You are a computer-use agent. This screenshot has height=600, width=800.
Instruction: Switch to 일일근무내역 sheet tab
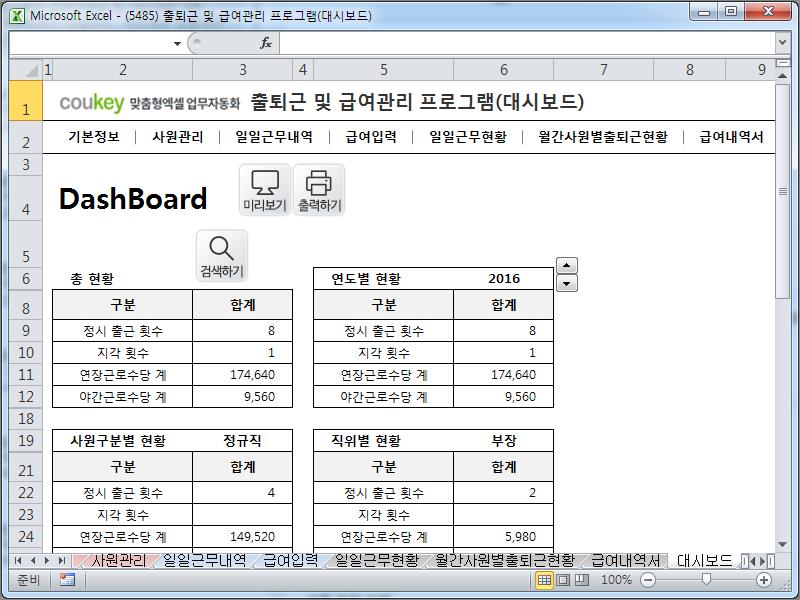click(204, 561)
